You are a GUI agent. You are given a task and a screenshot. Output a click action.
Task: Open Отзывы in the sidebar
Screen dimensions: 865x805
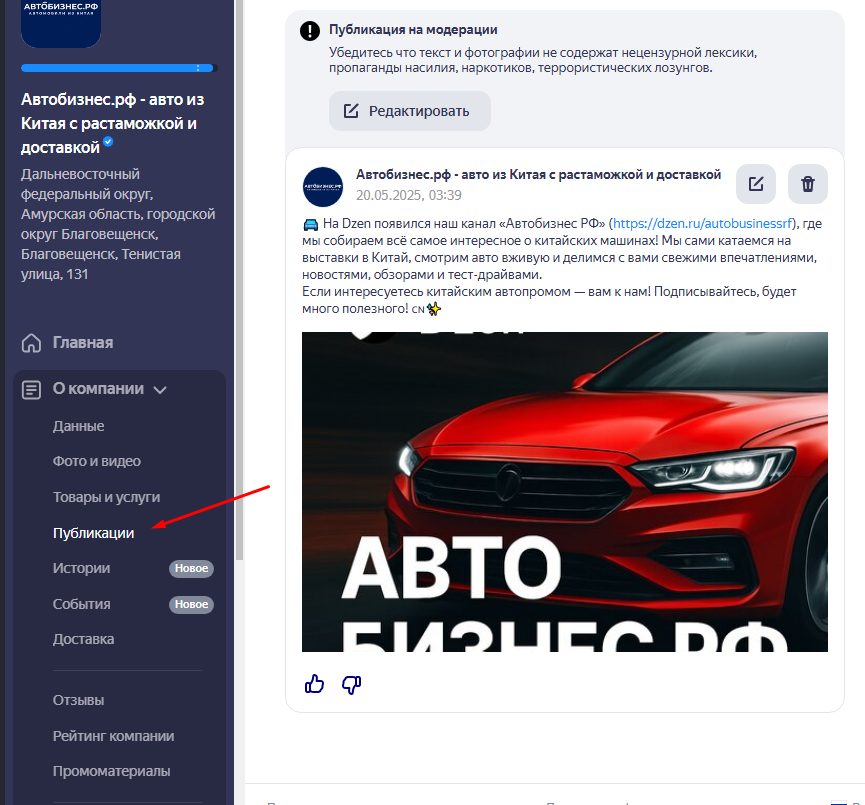coord(78,700)
